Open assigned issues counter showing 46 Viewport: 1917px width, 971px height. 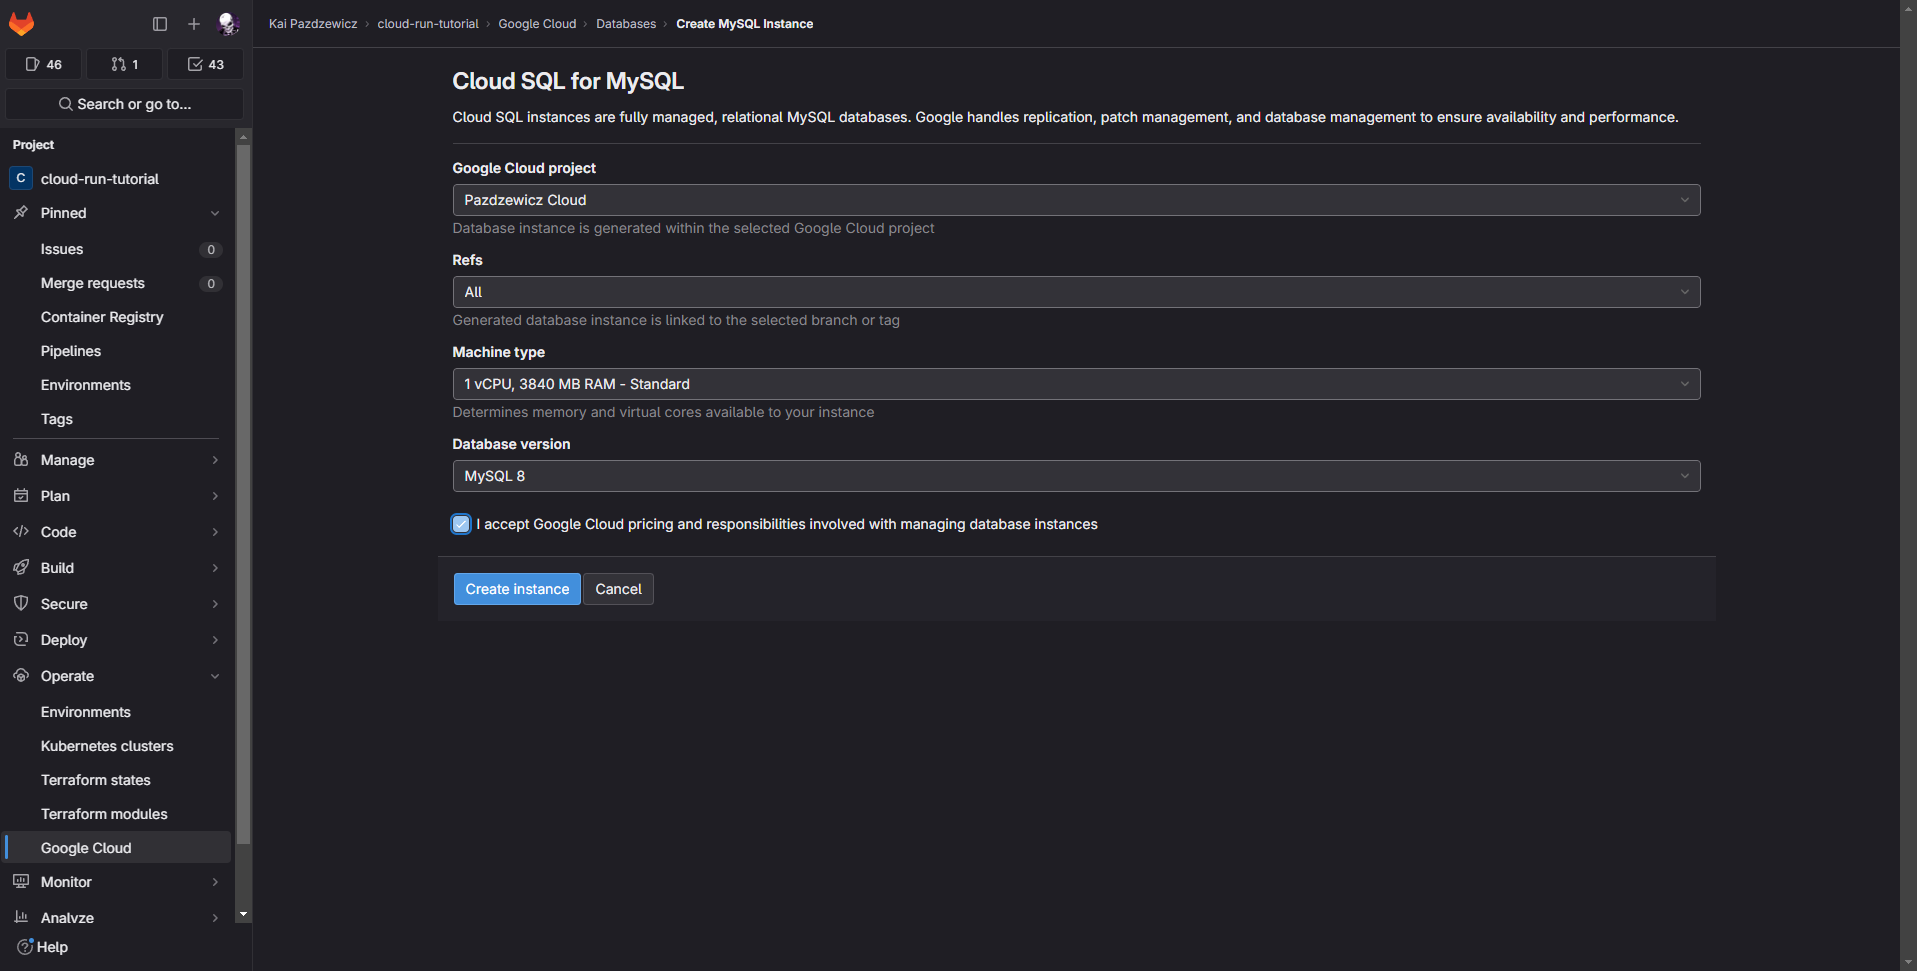[44, 64]
